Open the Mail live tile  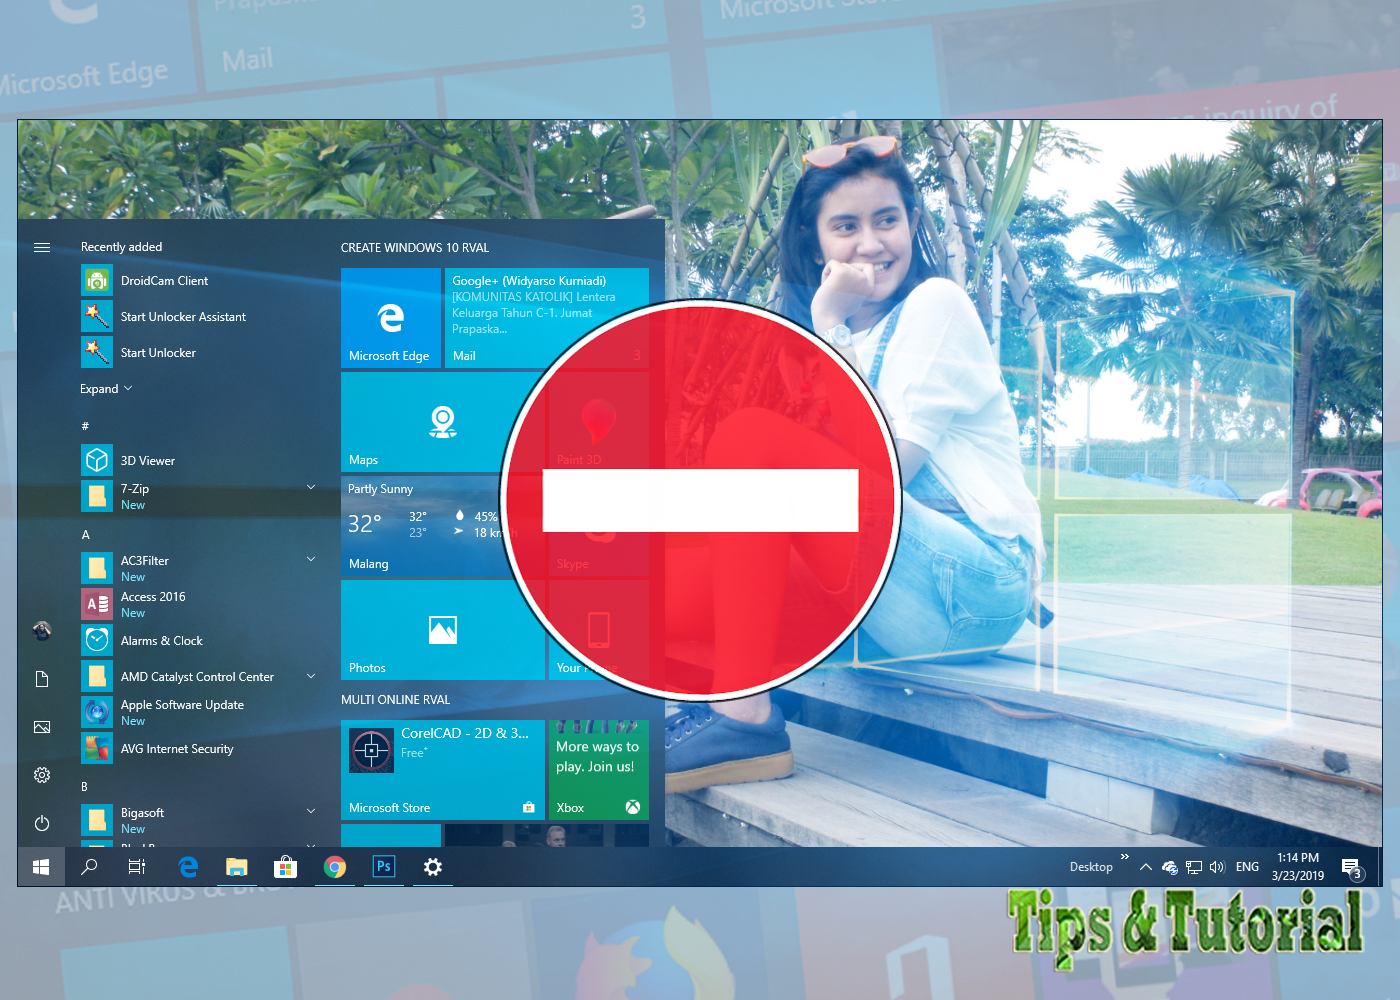coord(547,318)
